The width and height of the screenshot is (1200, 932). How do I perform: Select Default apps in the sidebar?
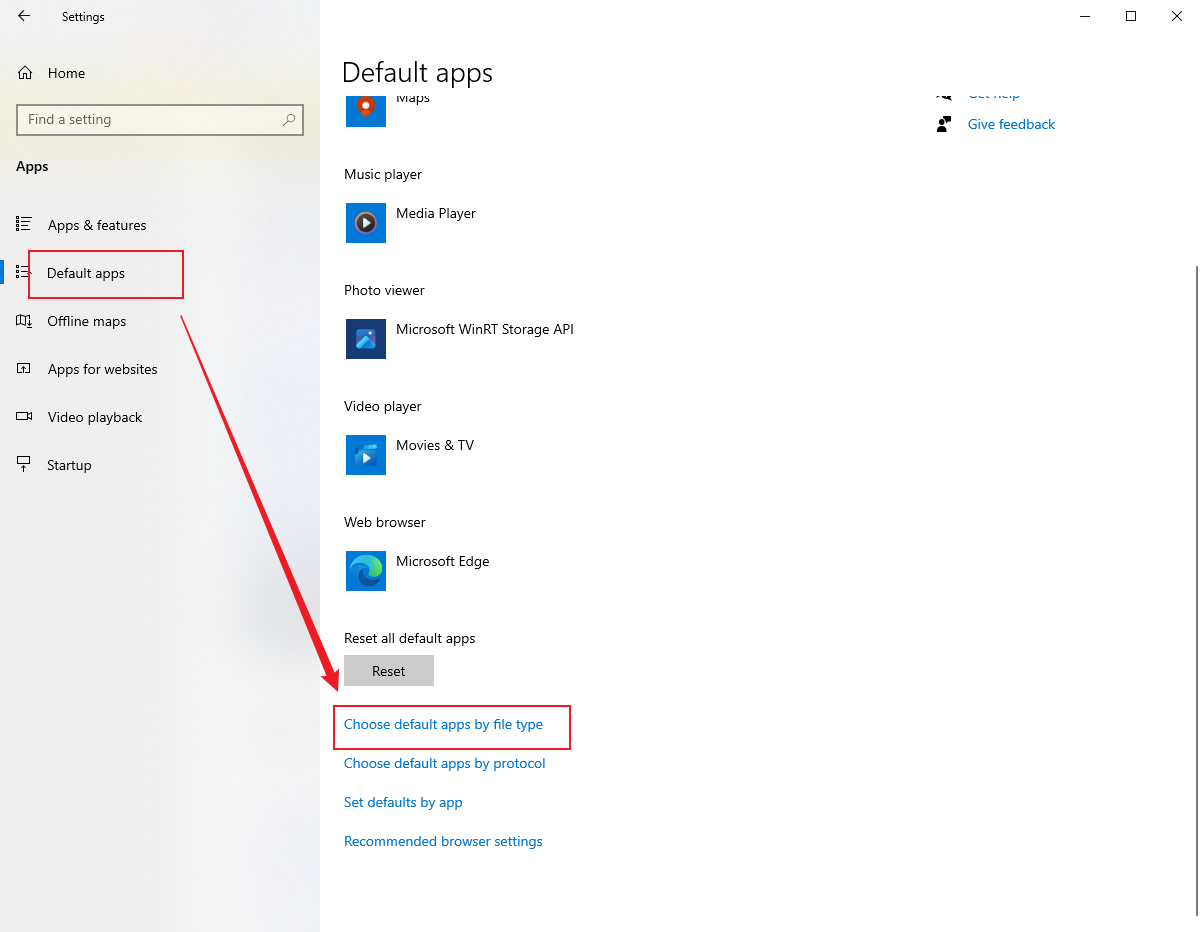pos(86,273)
